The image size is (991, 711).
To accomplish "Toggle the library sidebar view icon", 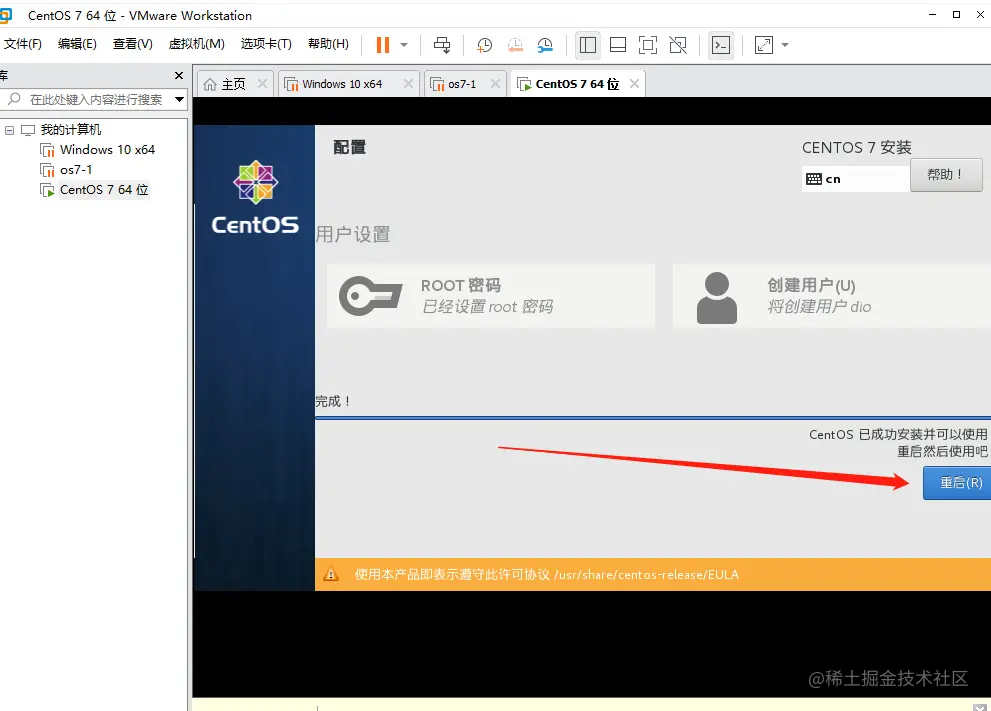I will 588,45.
